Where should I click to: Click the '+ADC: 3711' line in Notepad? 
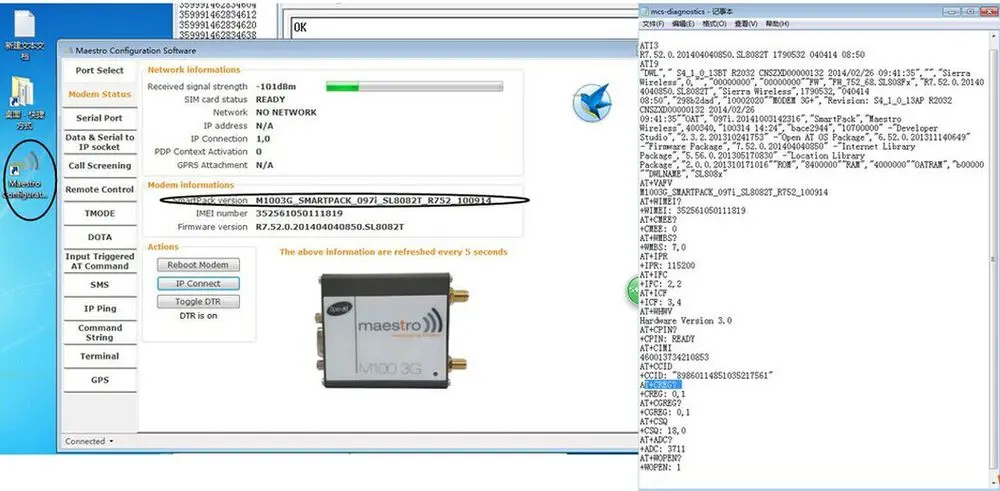click(663, 450)
